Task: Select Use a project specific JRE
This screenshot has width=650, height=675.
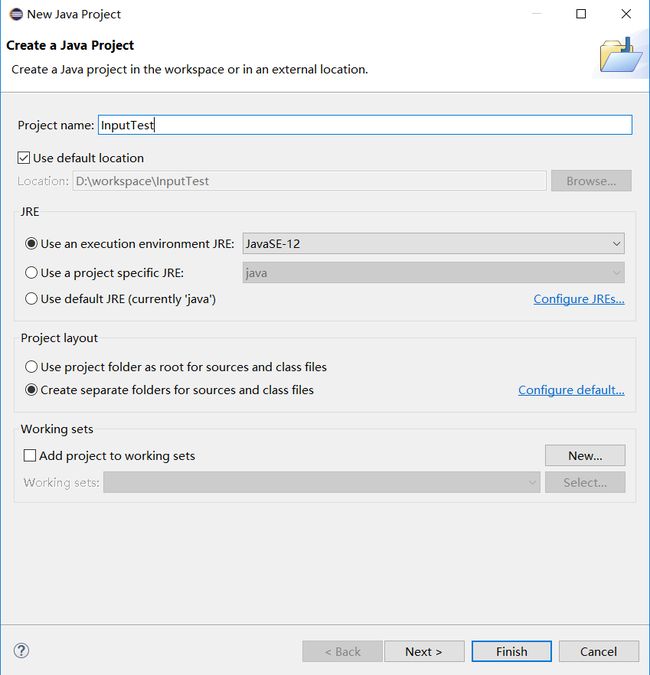Action: pos(32,273)
